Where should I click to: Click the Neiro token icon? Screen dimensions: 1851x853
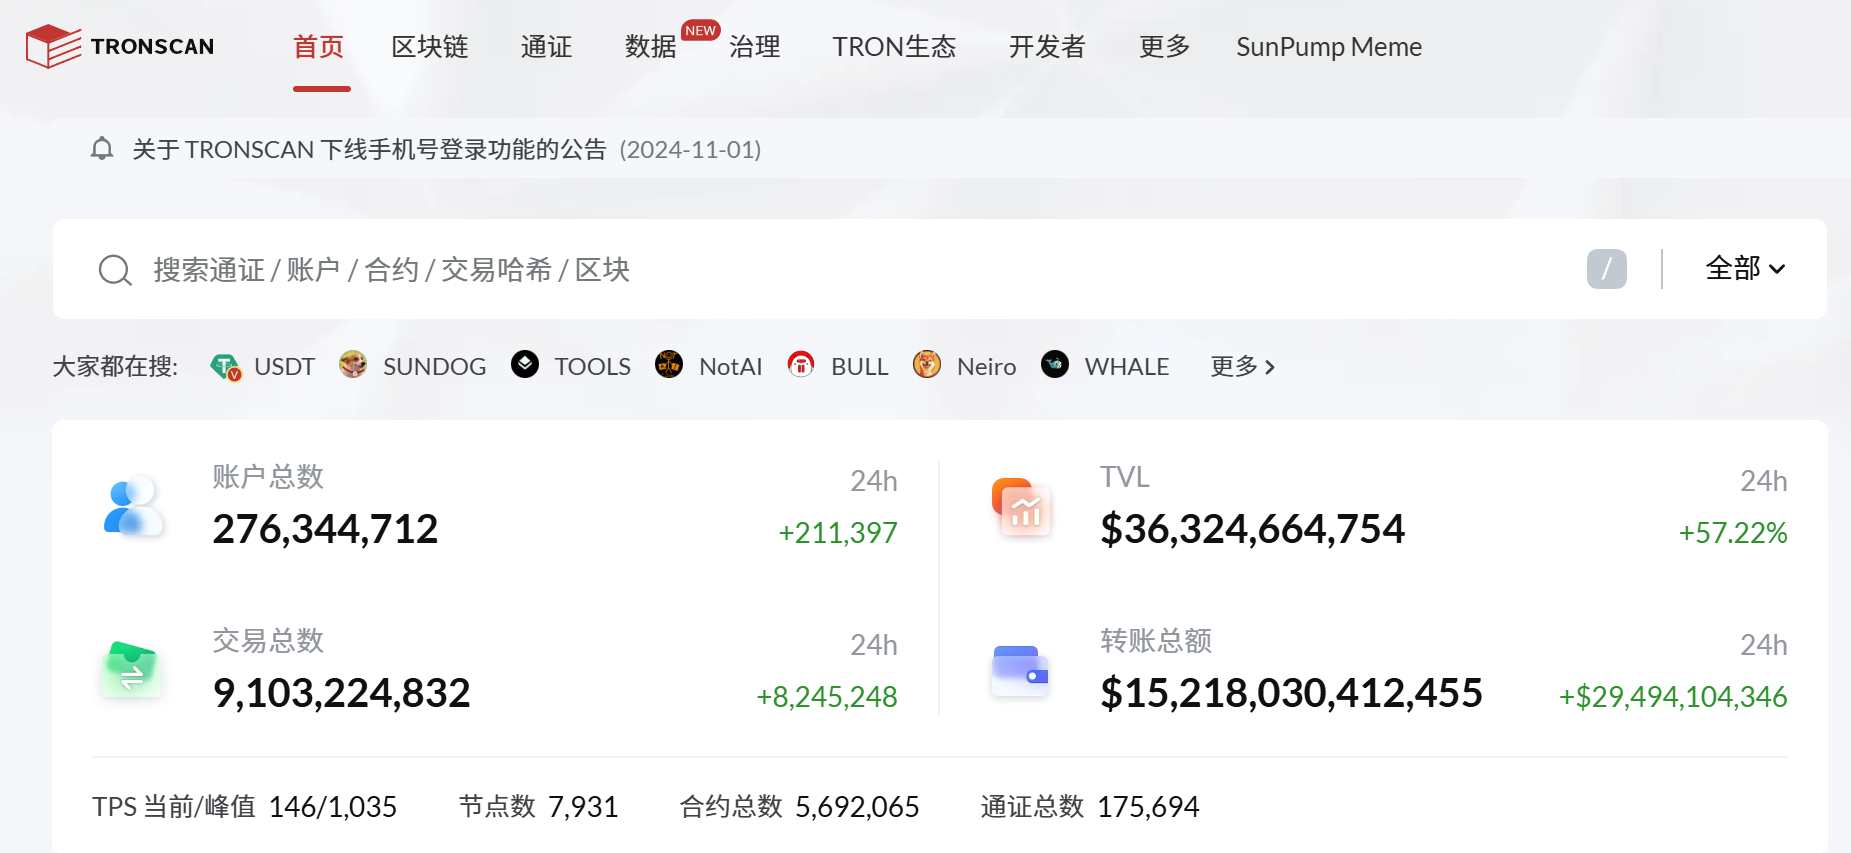coord(927,365)
